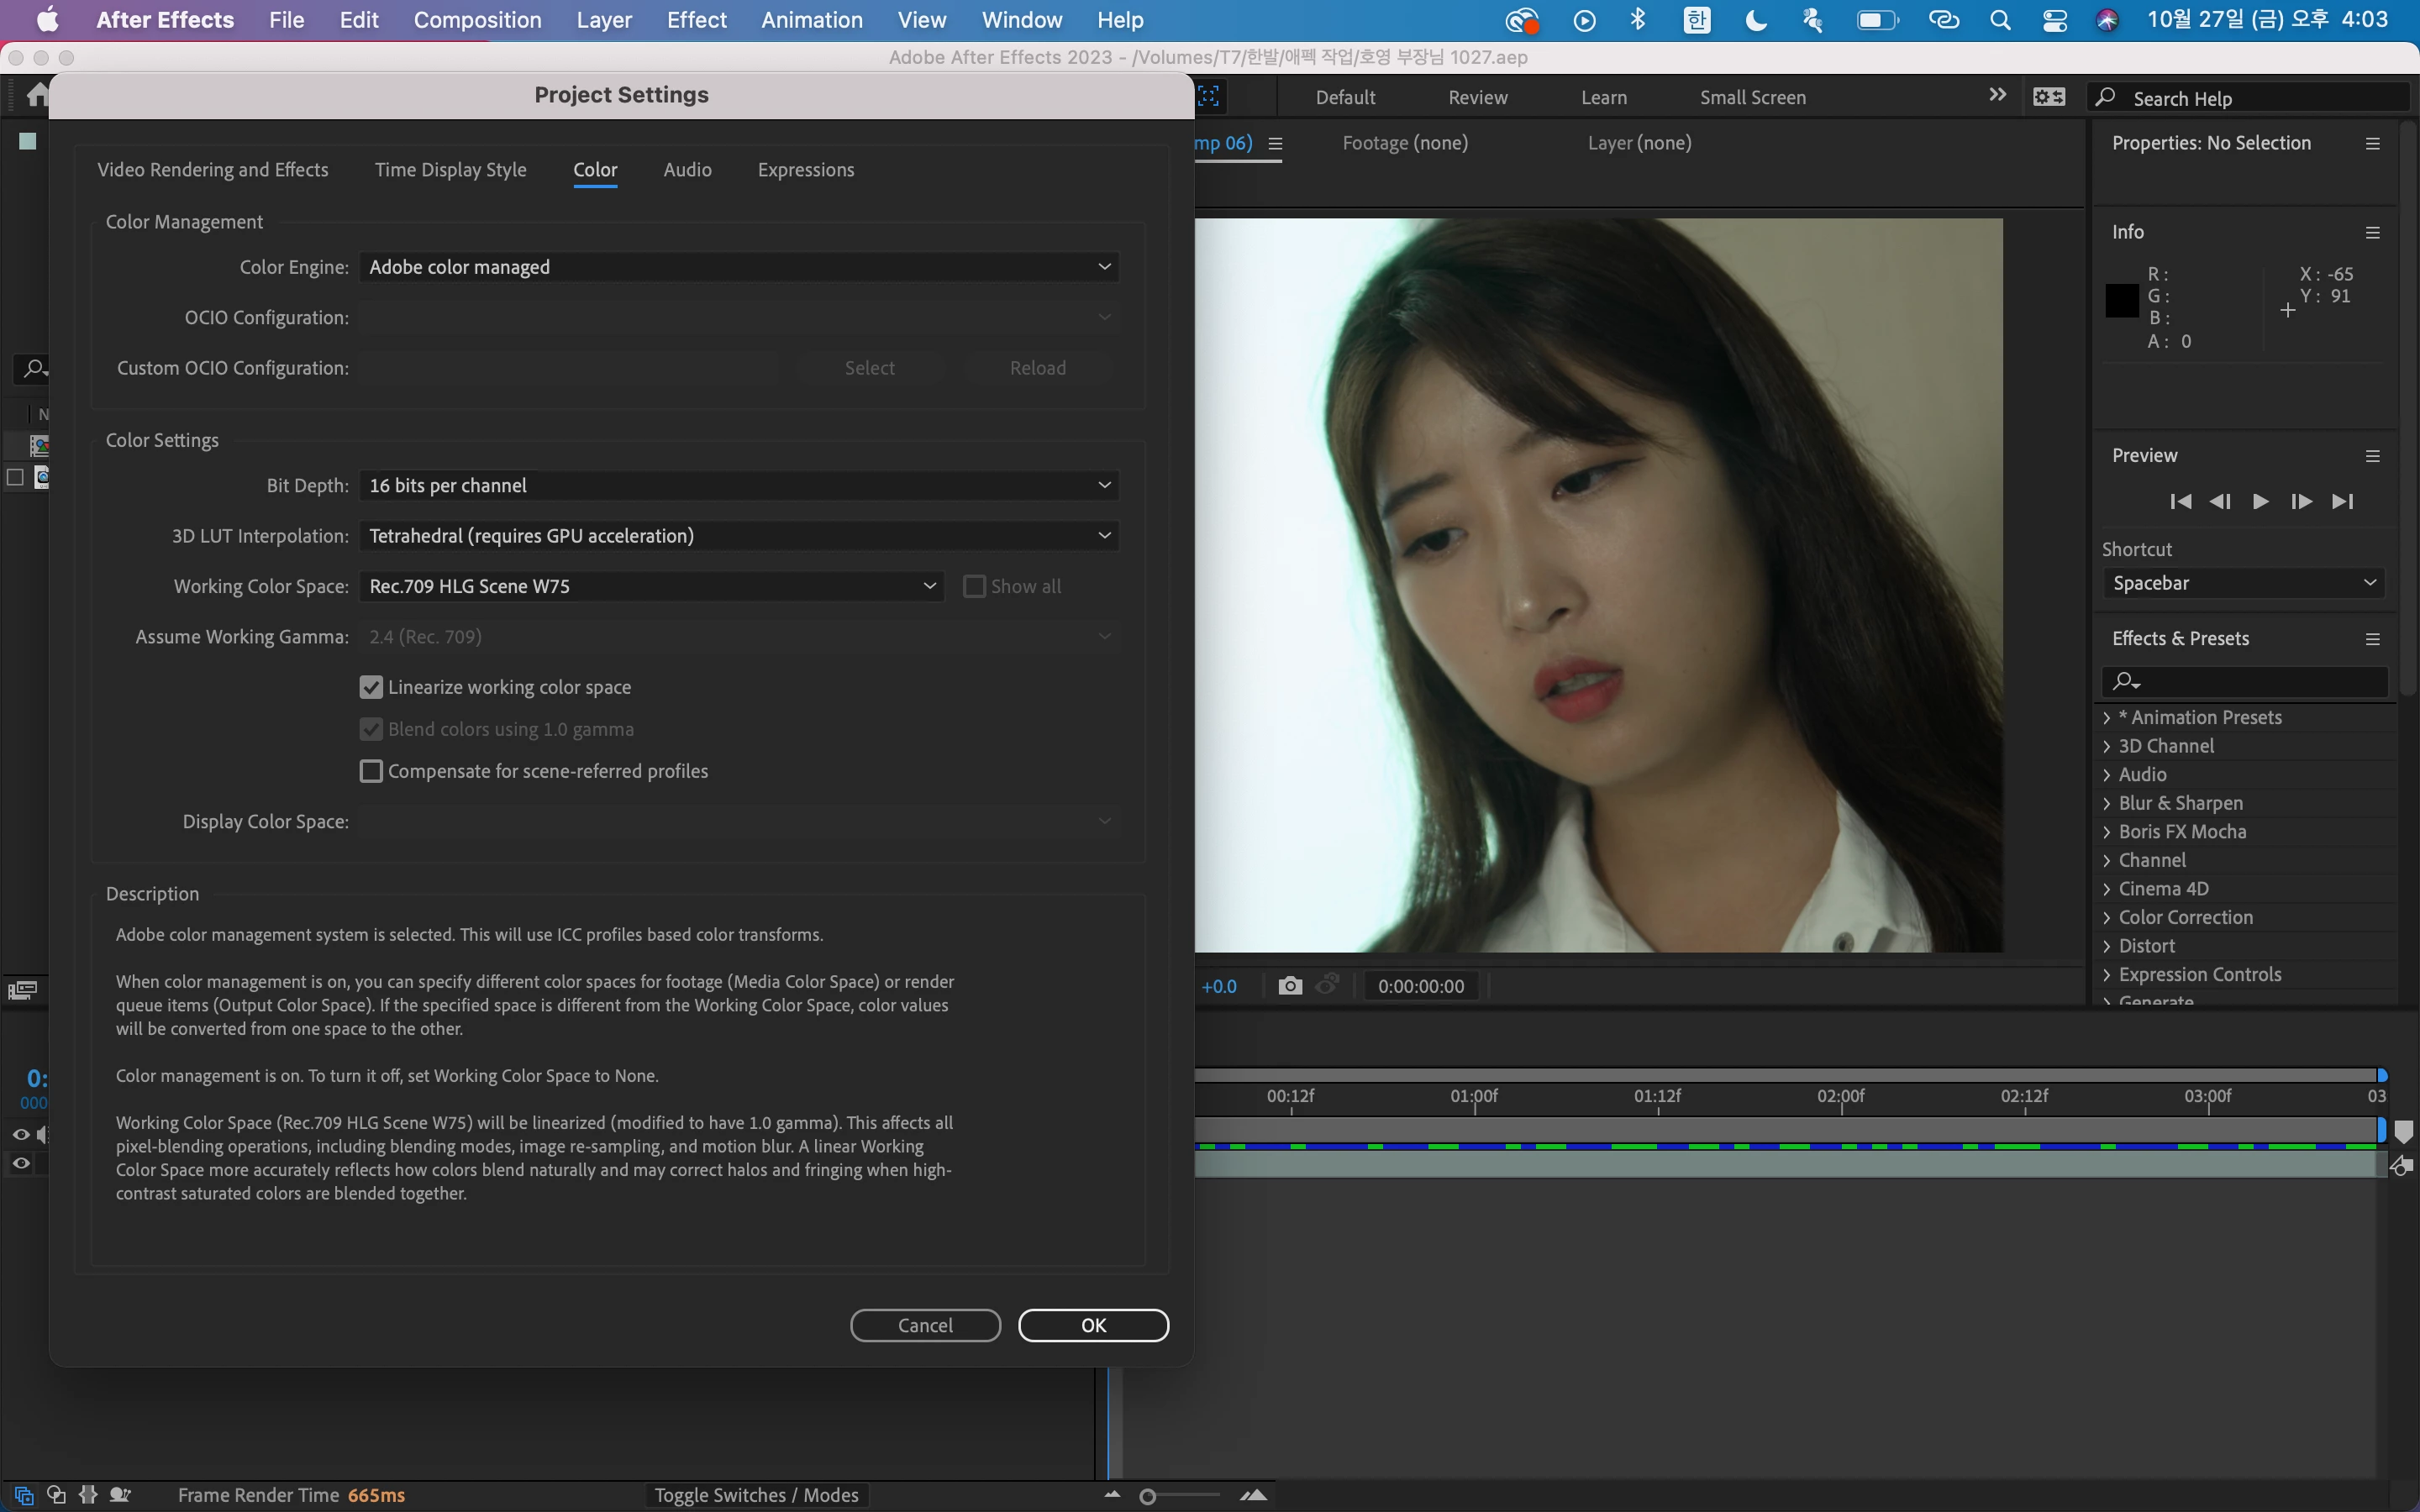2420x1512 pixels.
Task: Switch to the Expressions tab
Action: 805,170
